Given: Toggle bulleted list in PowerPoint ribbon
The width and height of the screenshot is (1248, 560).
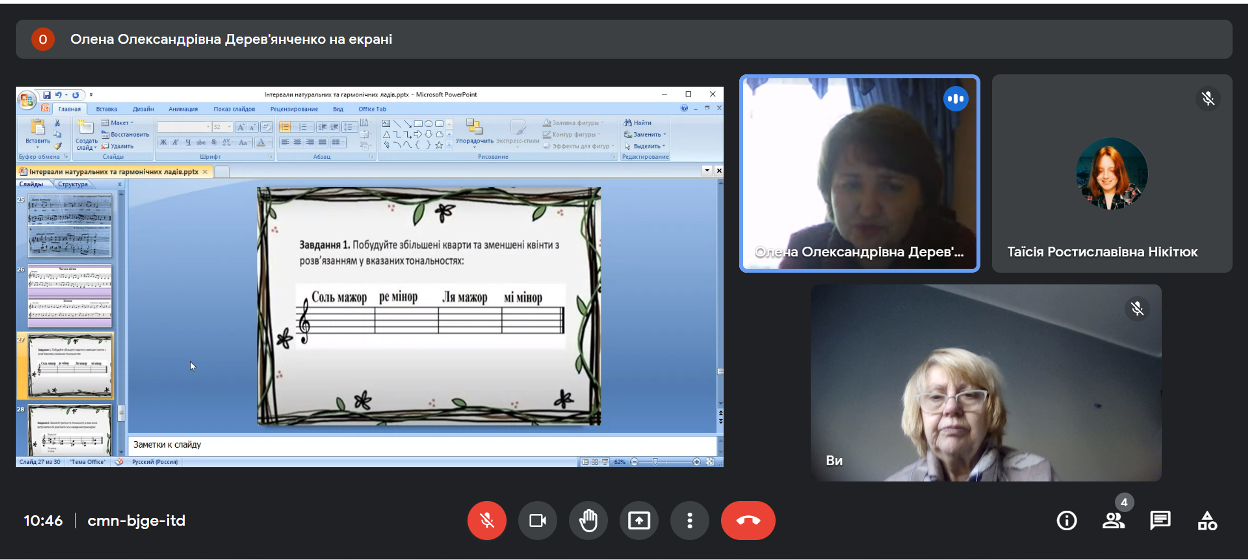Looking at the screenshot, I should click(x=285, y=127).
